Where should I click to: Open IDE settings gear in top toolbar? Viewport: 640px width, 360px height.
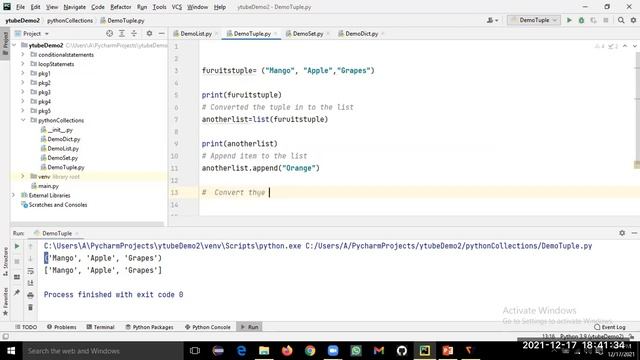[633, 20]
